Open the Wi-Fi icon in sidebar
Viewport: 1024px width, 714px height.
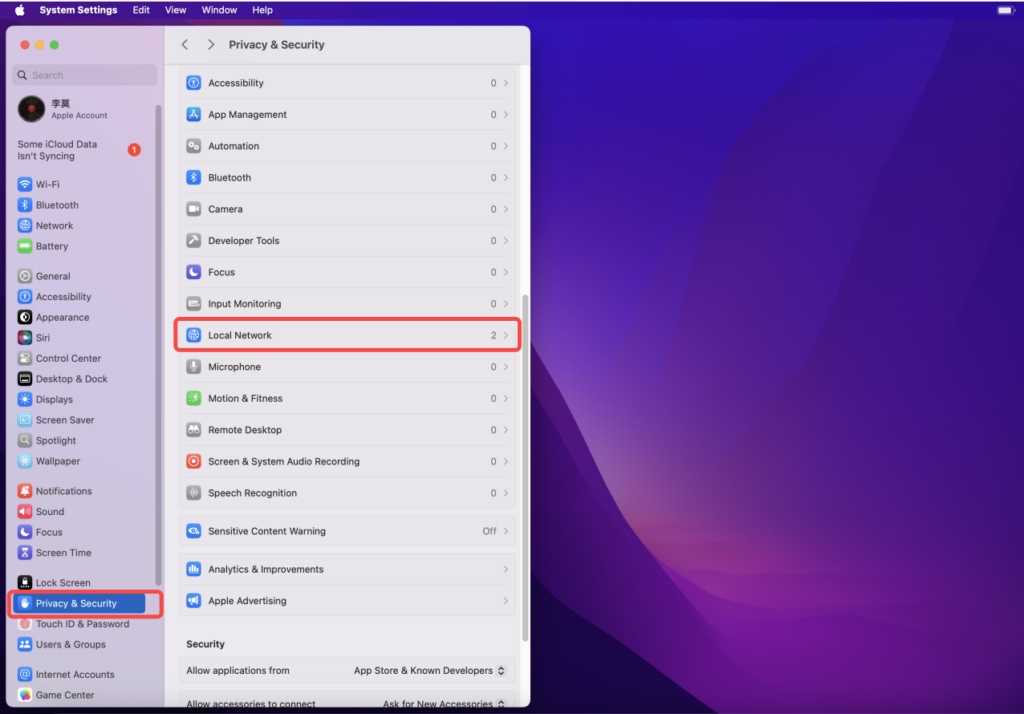[x=25, y=184]
